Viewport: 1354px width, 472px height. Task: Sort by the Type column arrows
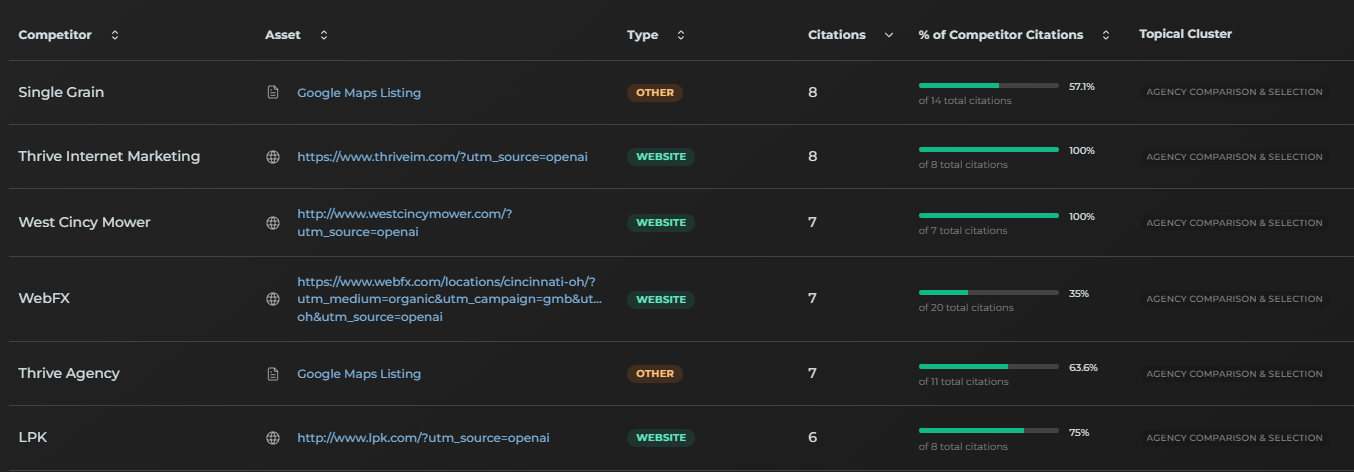click(x=681, y=35)
